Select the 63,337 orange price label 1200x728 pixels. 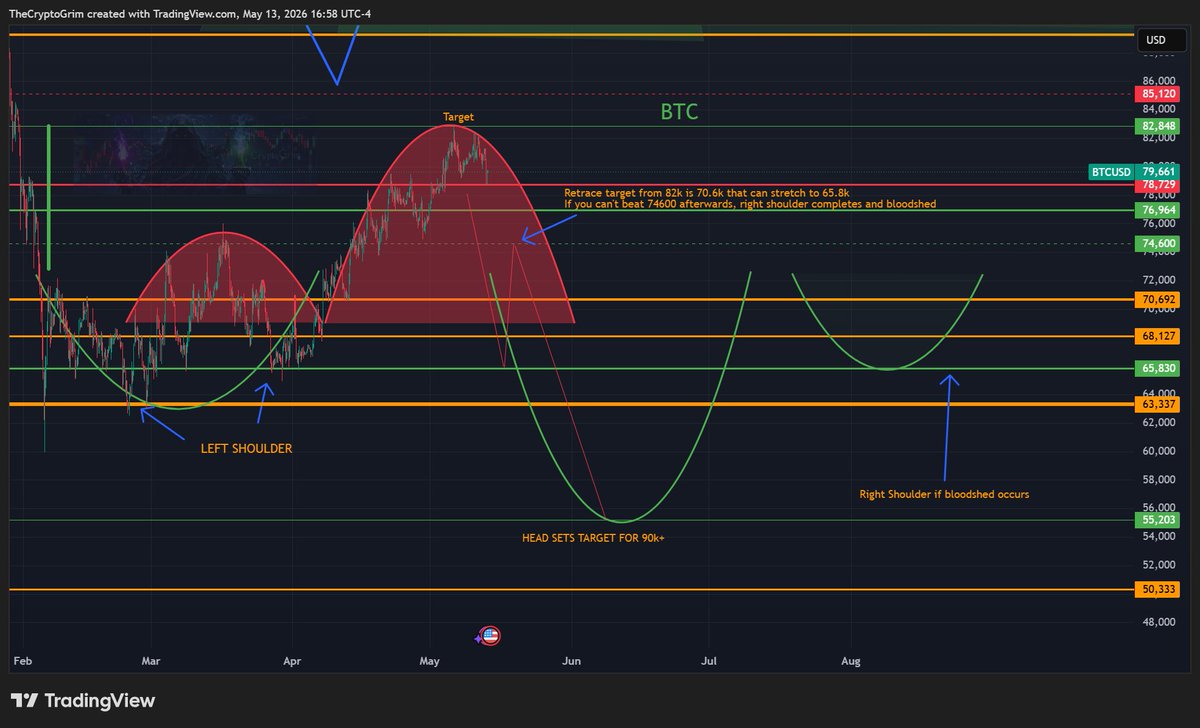point(1156,404)
